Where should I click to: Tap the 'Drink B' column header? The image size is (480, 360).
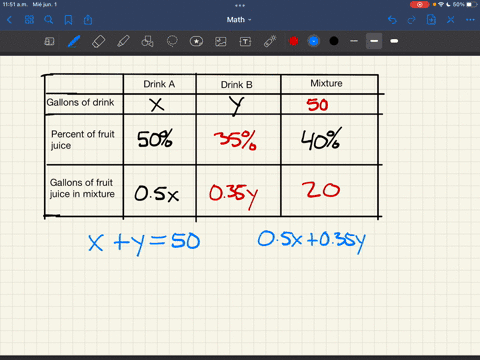click(237, 85)
